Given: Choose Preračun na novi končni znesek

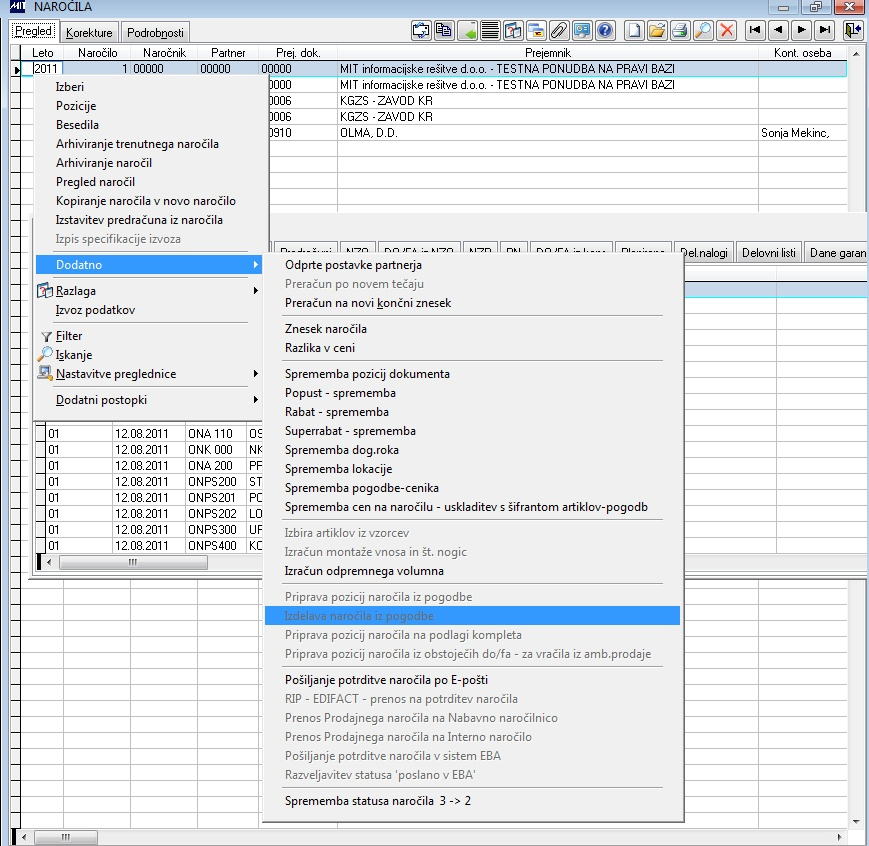Looking at the screenshot, I should (368, 303).
